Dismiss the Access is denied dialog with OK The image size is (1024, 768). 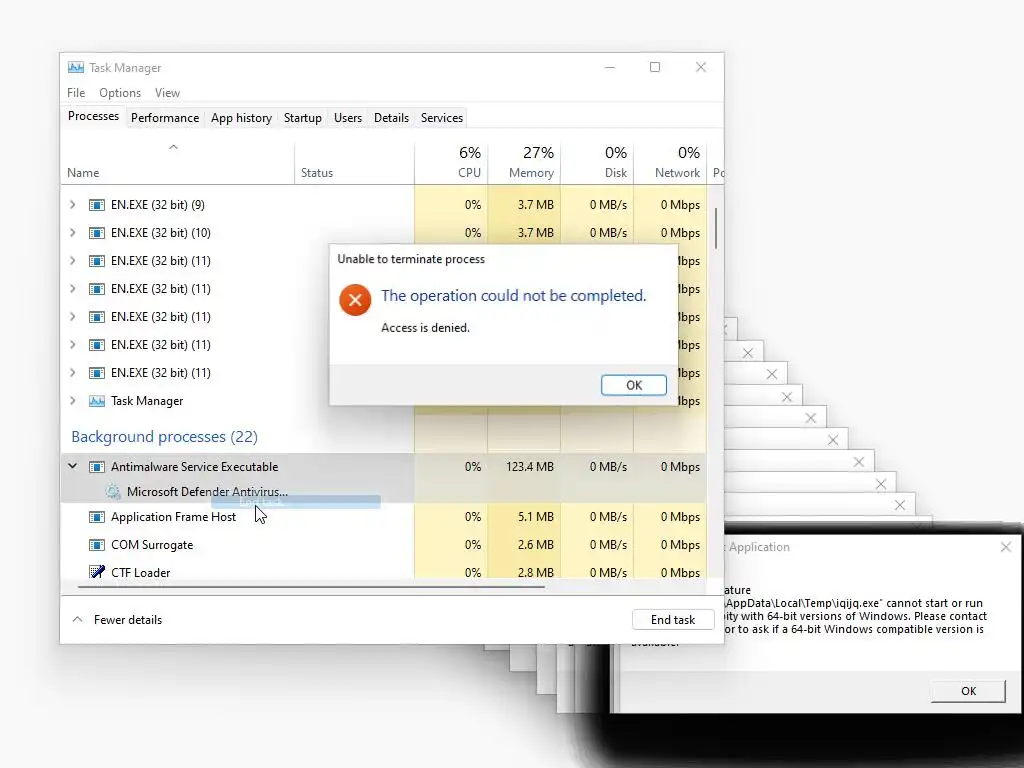coord(633,385)
